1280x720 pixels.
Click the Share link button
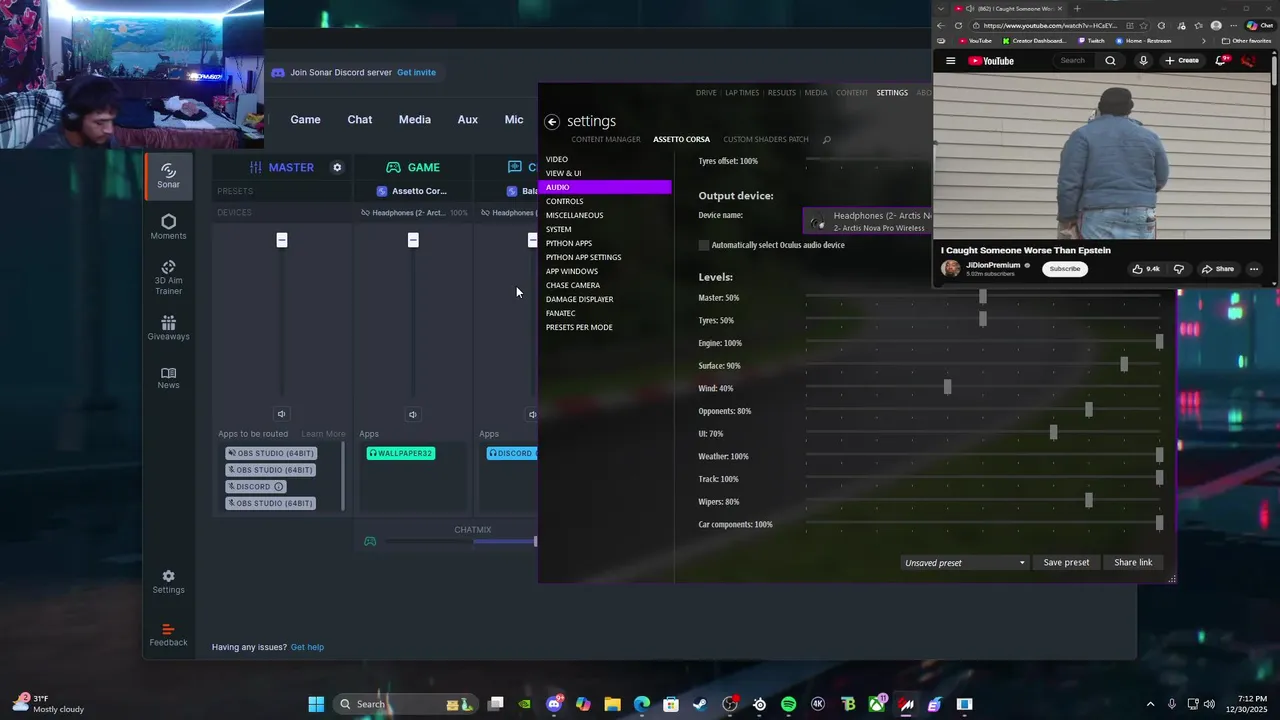pyautogui.click(x=1133, y=563)
